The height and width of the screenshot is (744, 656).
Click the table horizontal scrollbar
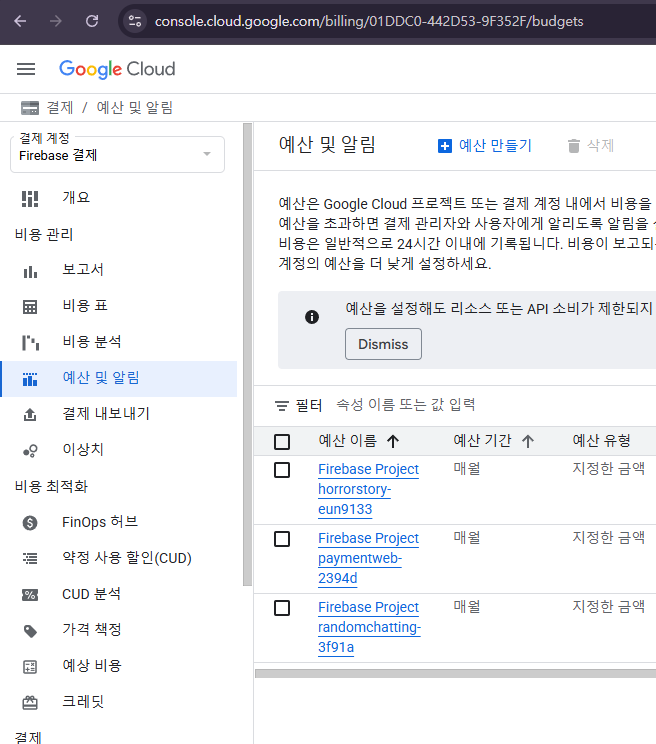pos(455,673)
